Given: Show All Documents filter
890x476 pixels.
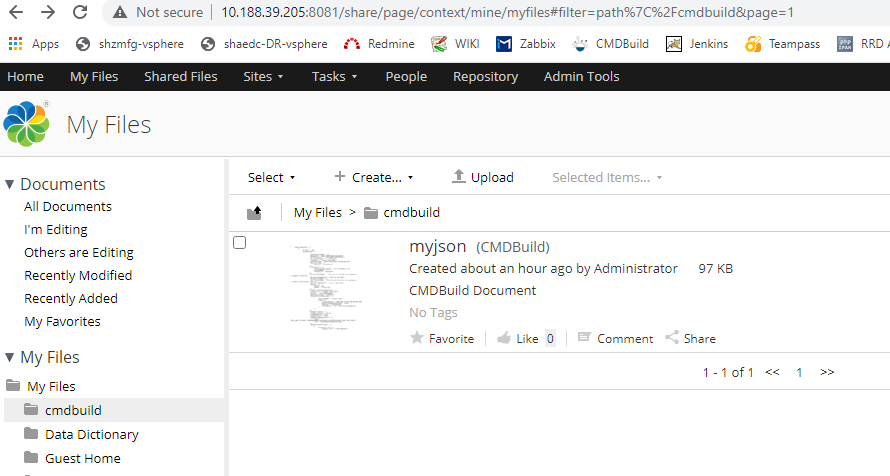Looking at the screenshot, I should click(x=68, y=207).
